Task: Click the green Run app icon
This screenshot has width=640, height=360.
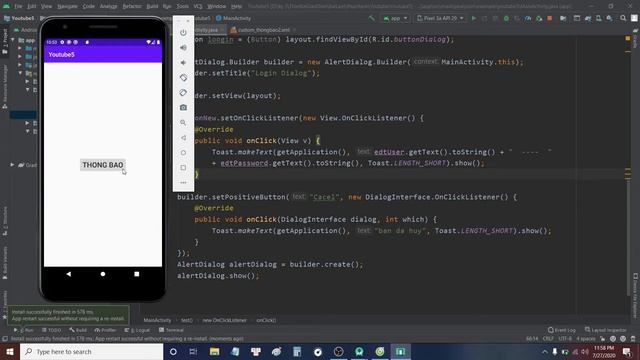Action: click(x=474, y=18)
